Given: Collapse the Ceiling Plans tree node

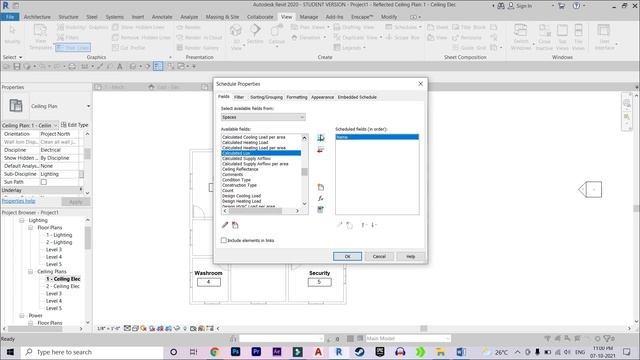Looking at the screenshot, I should 31,271.
